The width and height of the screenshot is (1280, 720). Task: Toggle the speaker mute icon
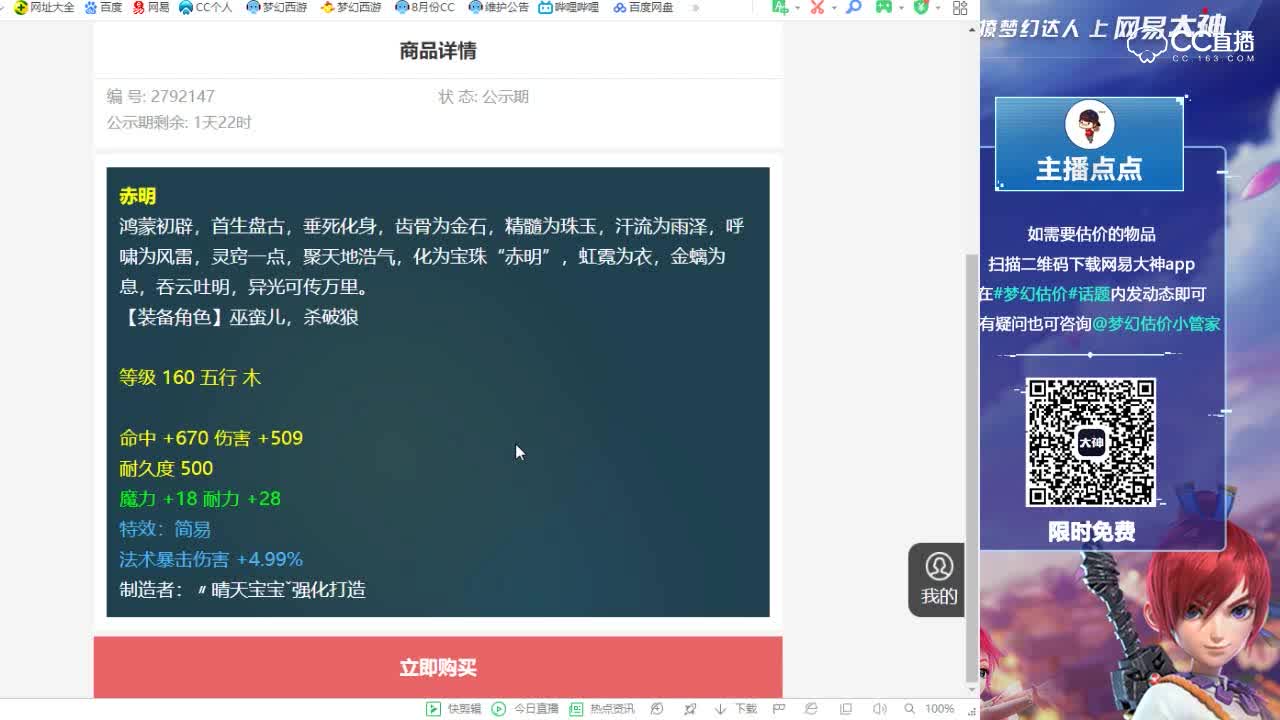pos(880,708)
